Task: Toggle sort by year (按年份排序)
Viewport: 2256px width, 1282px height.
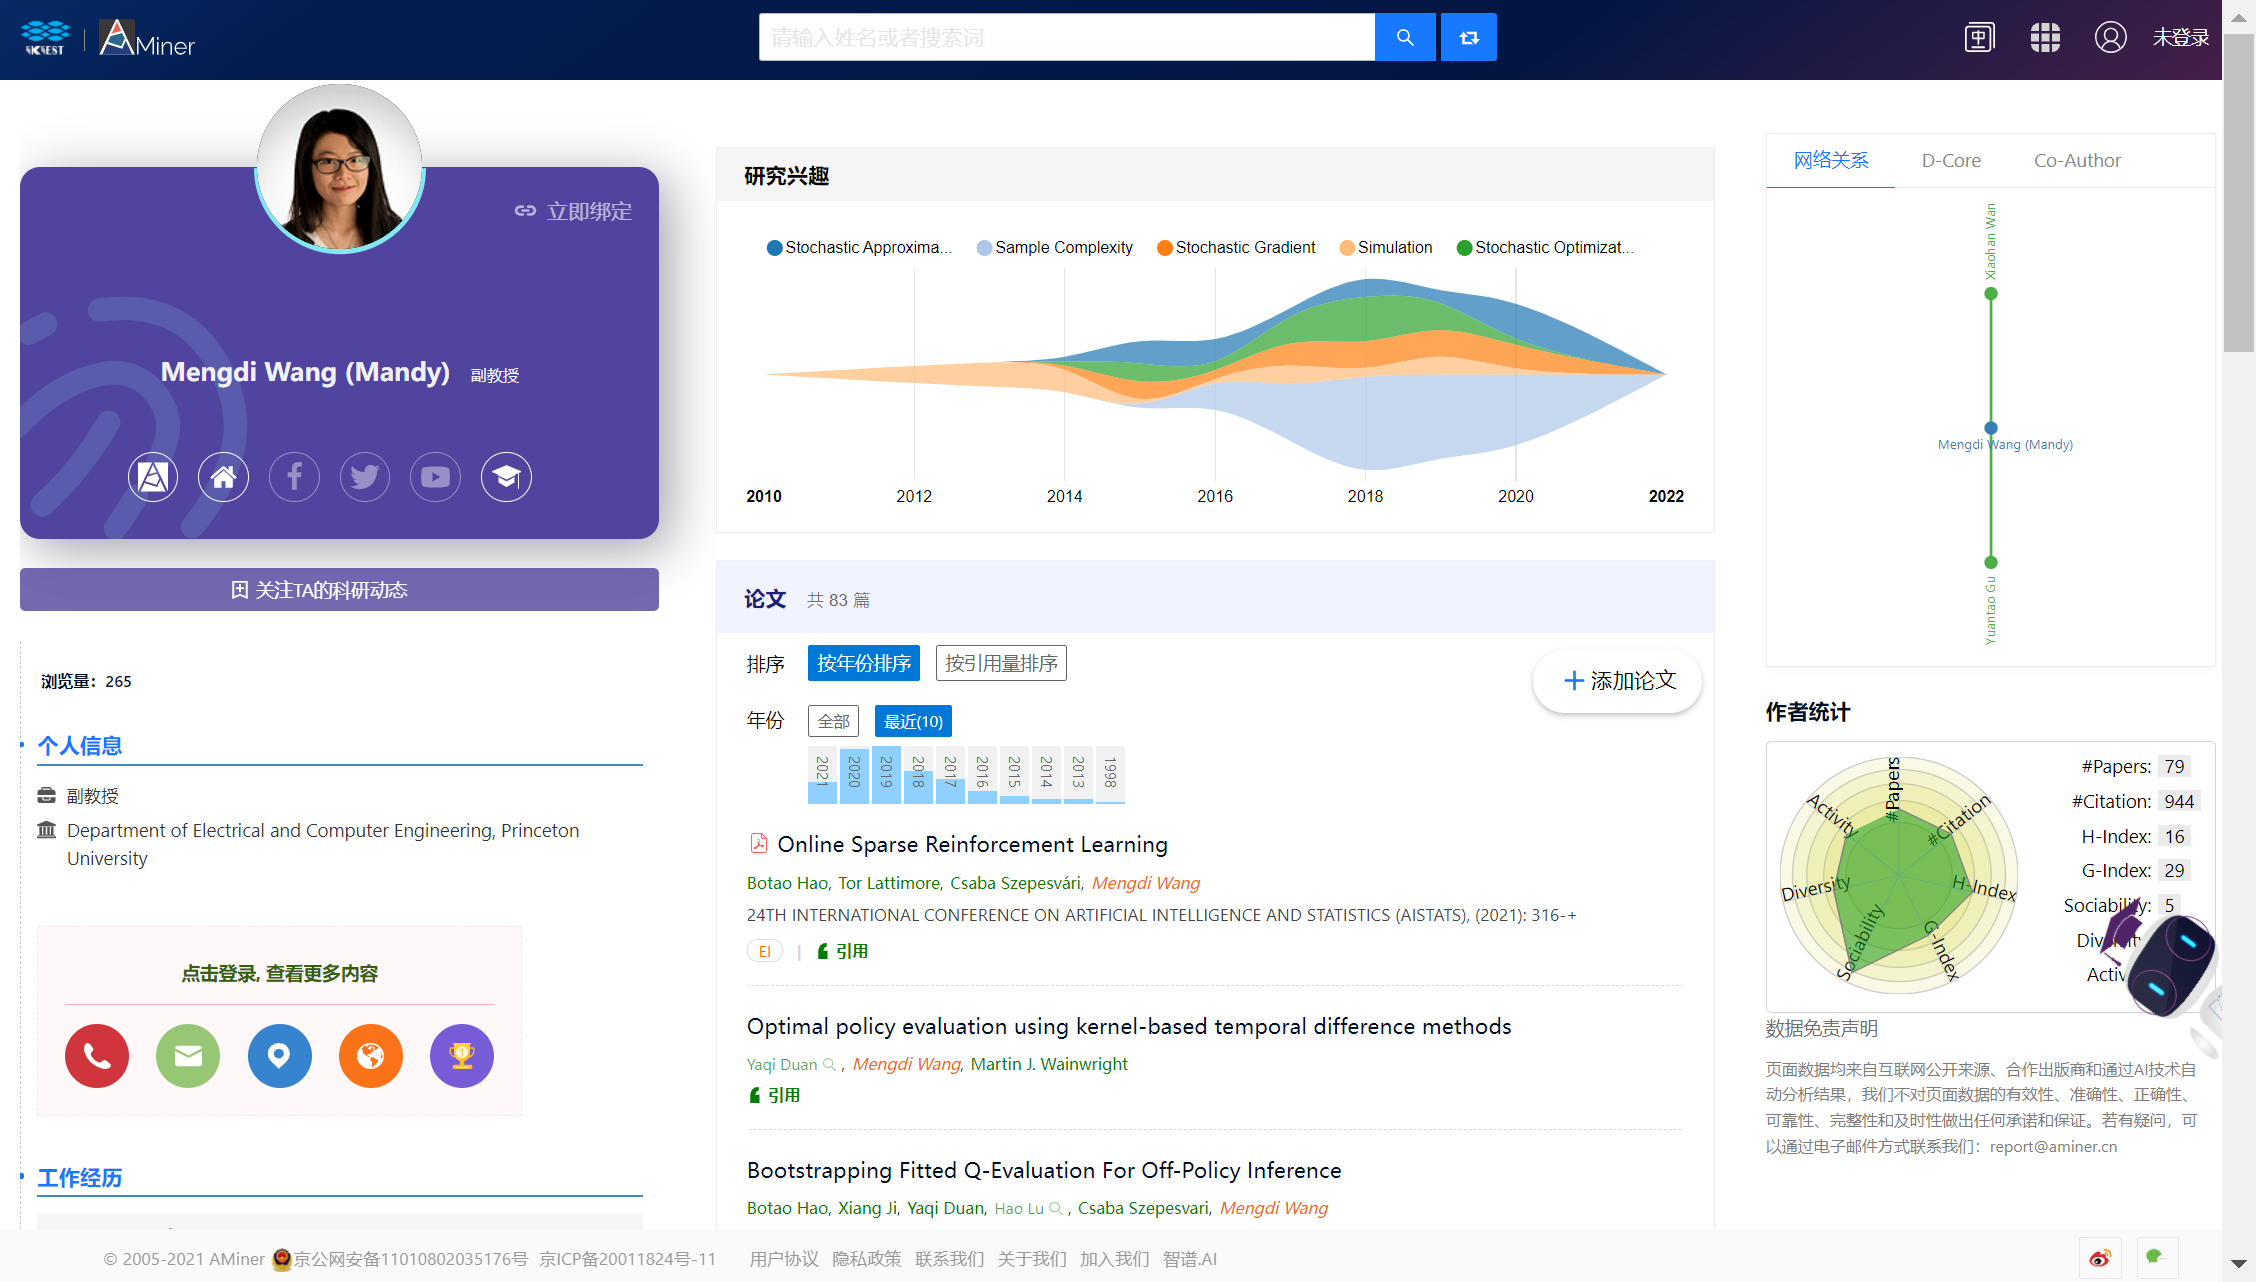Action: coord(863,663)
